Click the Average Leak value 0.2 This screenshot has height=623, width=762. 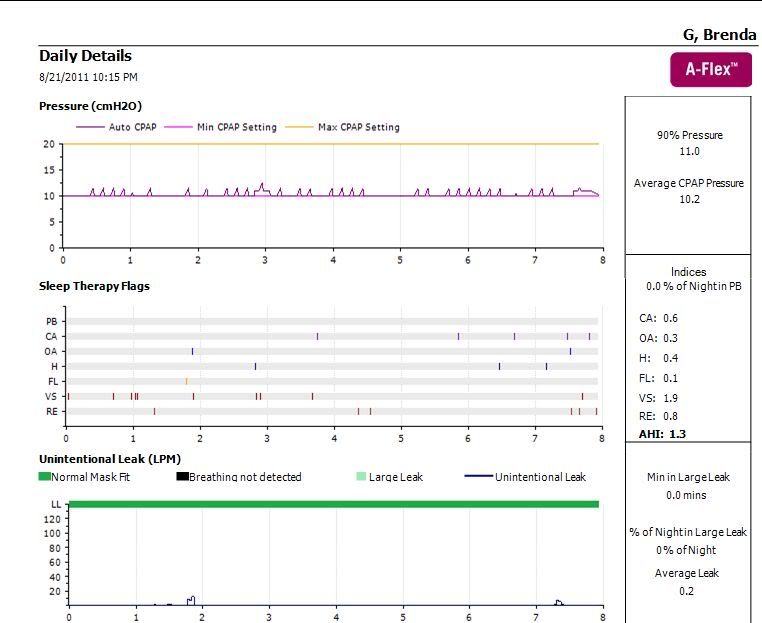pyautogui.click(x=689, y=591)
